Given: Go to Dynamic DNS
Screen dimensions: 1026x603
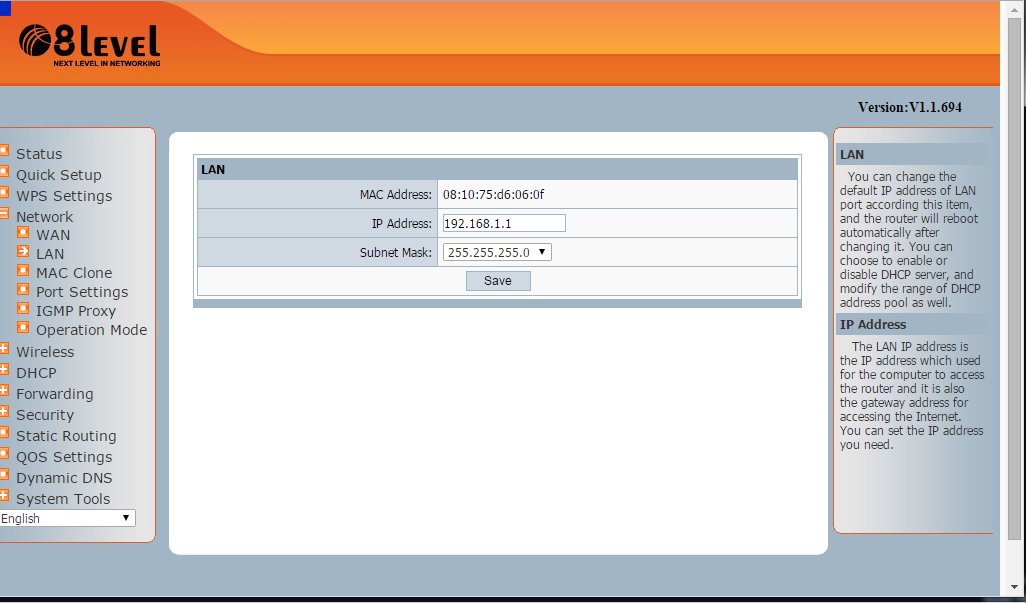Looking at the screenshot, I should 64,477.
